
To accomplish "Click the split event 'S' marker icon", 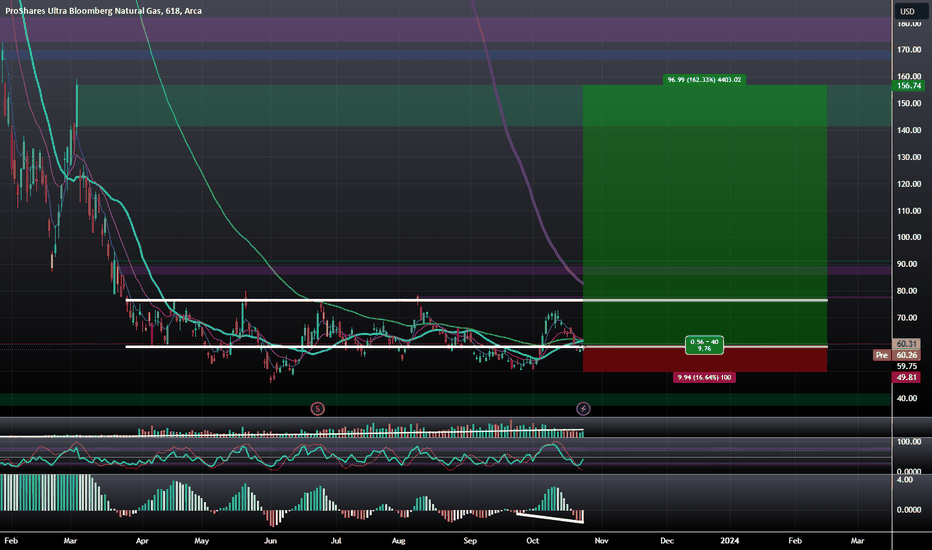I will tap(318, 408).
